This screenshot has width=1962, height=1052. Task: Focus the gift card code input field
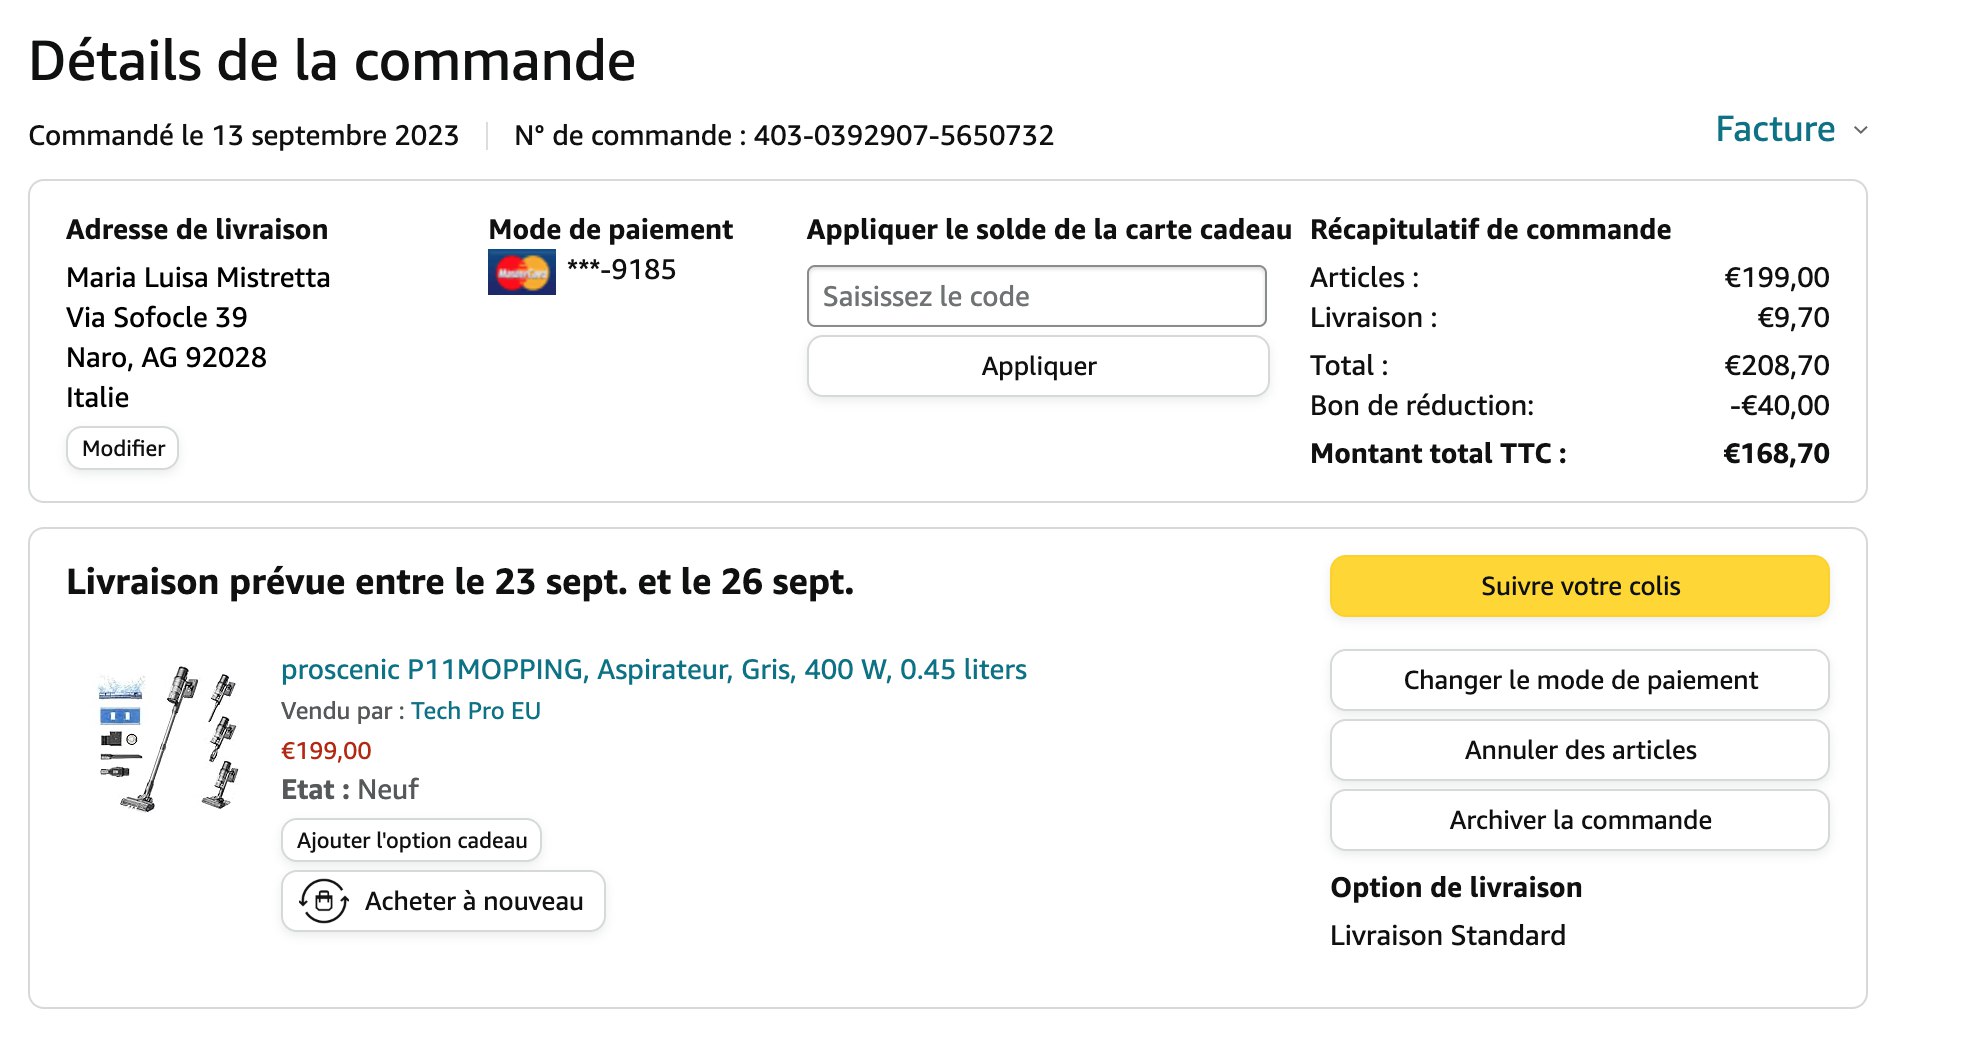(x=1036, y=296)
